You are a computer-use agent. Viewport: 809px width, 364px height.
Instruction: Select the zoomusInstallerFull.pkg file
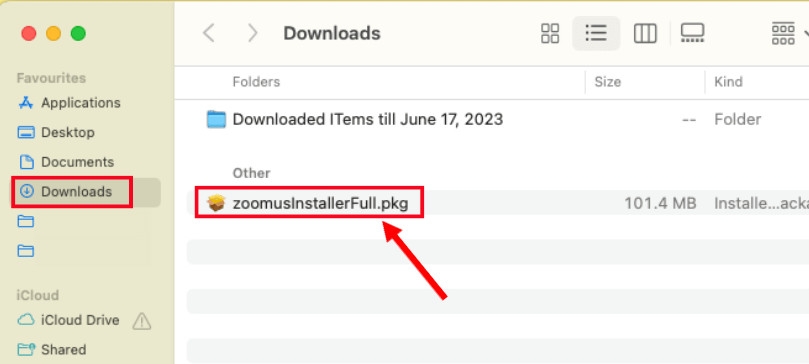point(310,203)
